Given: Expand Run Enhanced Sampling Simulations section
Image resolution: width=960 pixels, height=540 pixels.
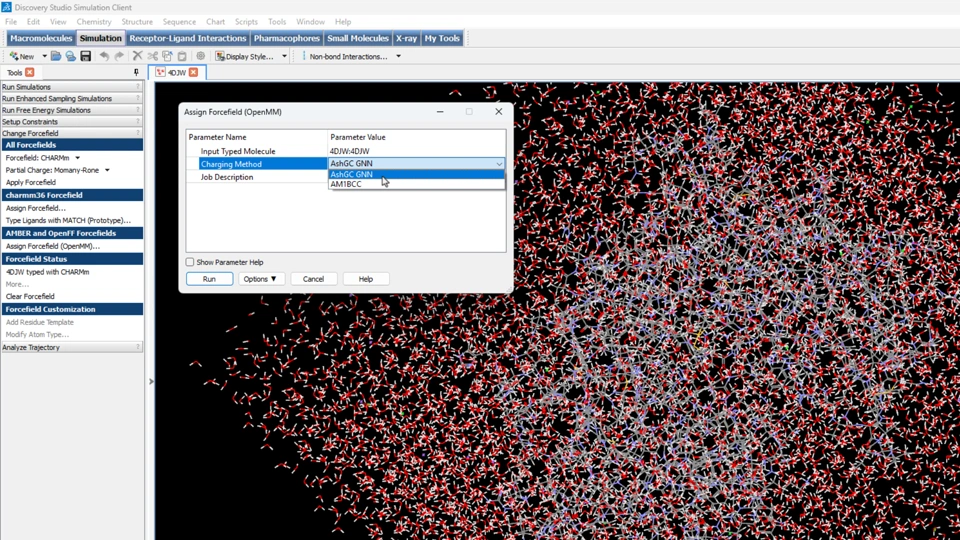Looking at the screenshot, I should [72, 99].
